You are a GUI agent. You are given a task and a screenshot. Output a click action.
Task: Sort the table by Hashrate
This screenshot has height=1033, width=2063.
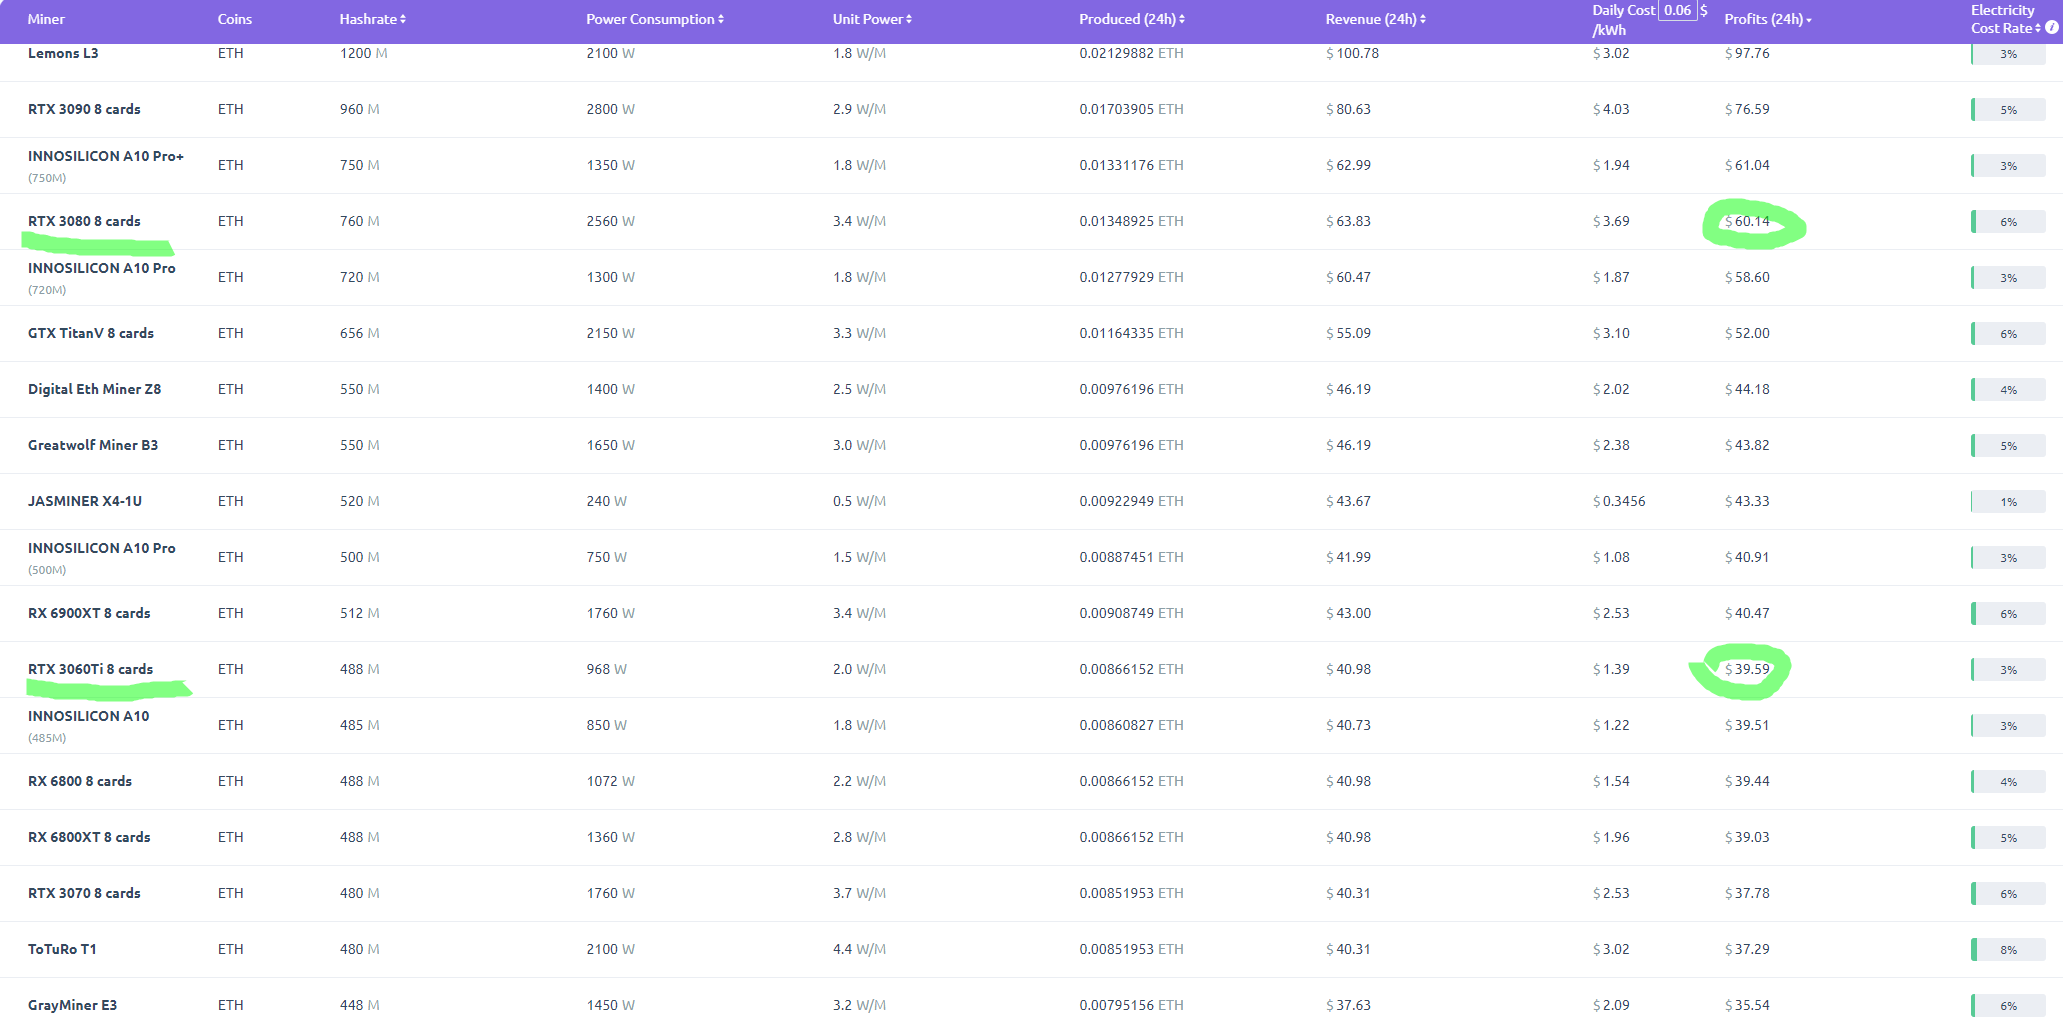372,19
